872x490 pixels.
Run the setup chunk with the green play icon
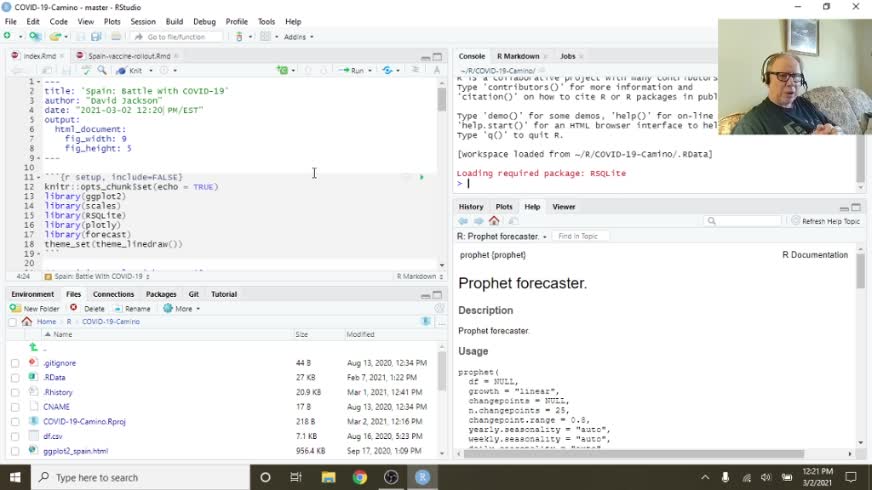coord(422,177)
